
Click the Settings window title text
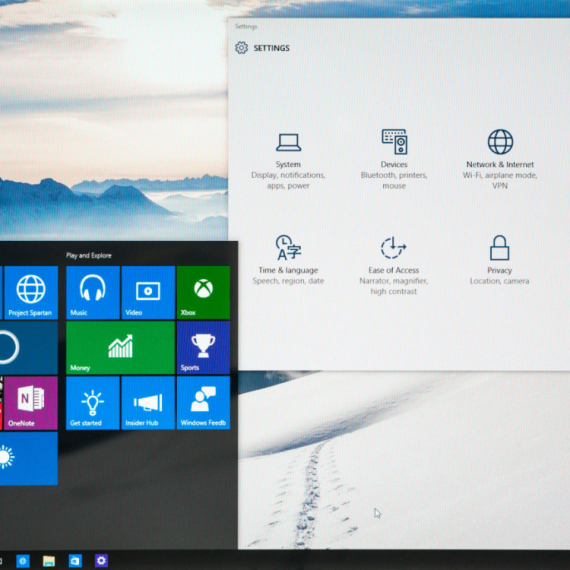click(x=246, y=27)
